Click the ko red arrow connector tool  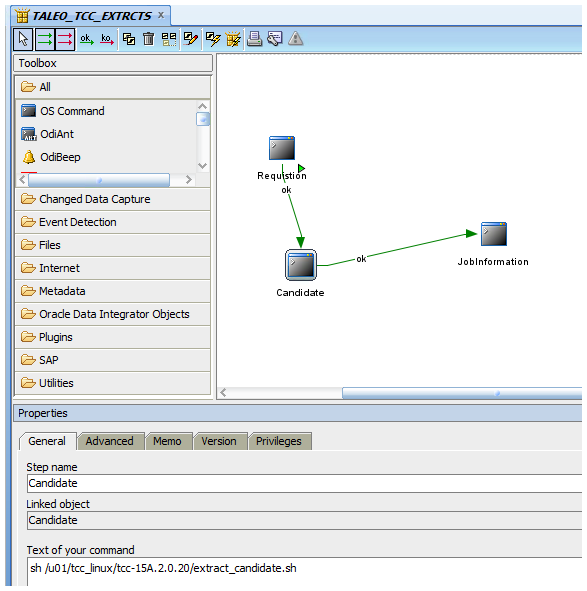pos(107,39)
